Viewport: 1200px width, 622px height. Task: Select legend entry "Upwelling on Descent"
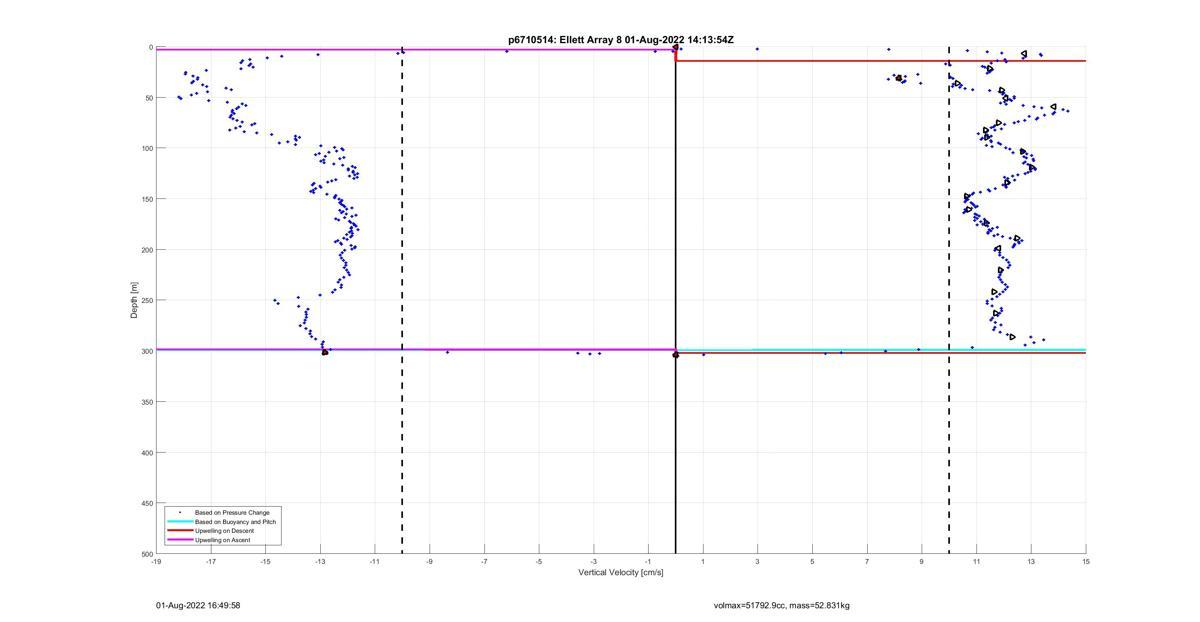pos(225,531)
